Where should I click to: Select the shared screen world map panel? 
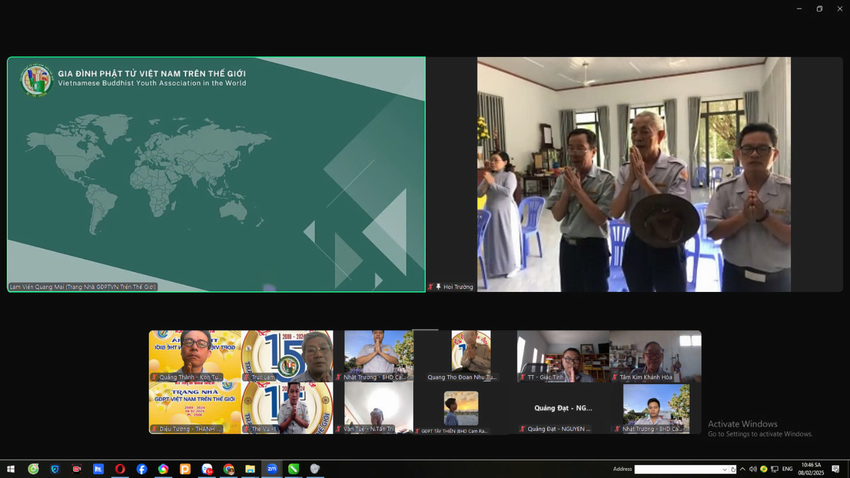point(216,175)
